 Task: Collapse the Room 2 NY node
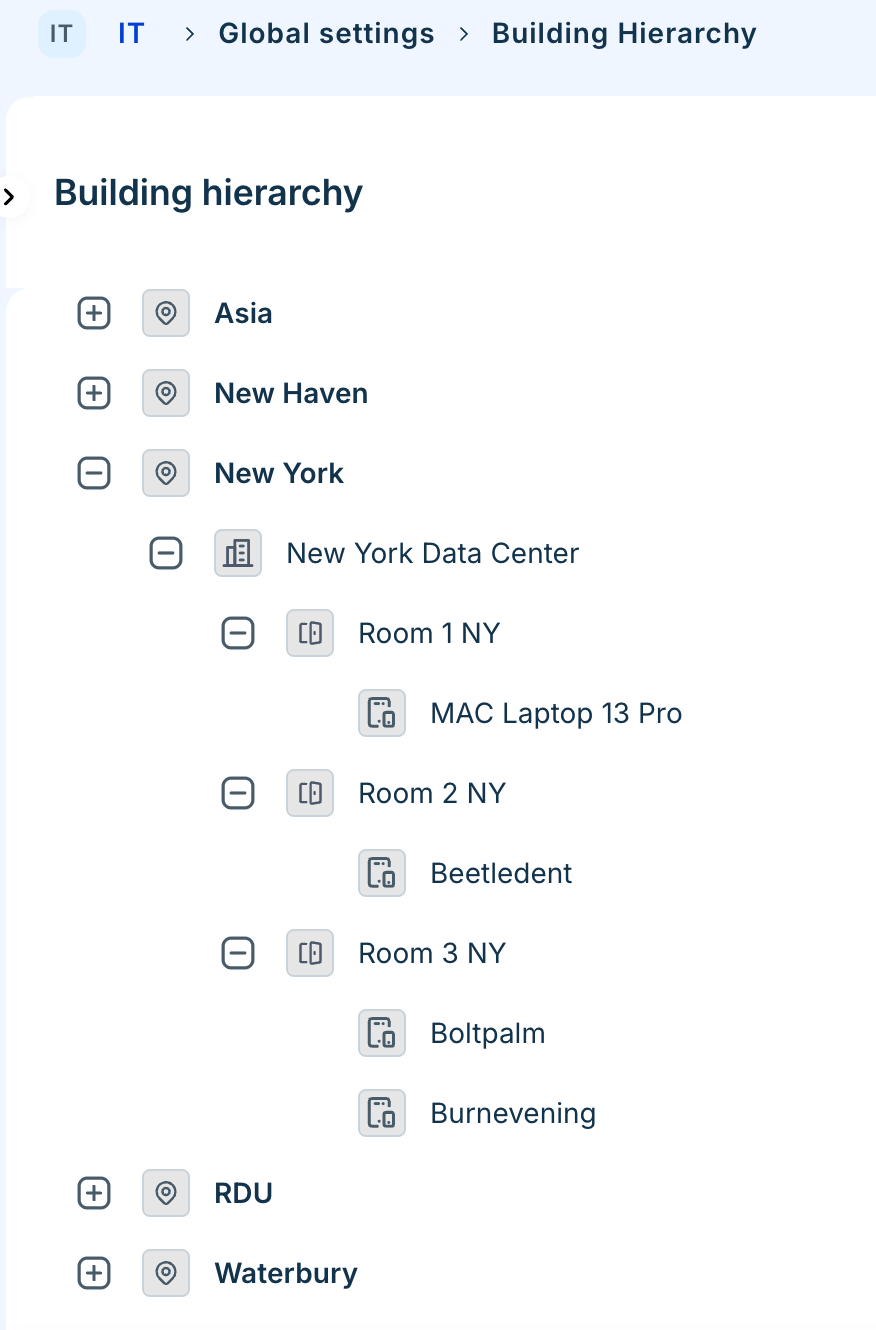tap(238, 793)
